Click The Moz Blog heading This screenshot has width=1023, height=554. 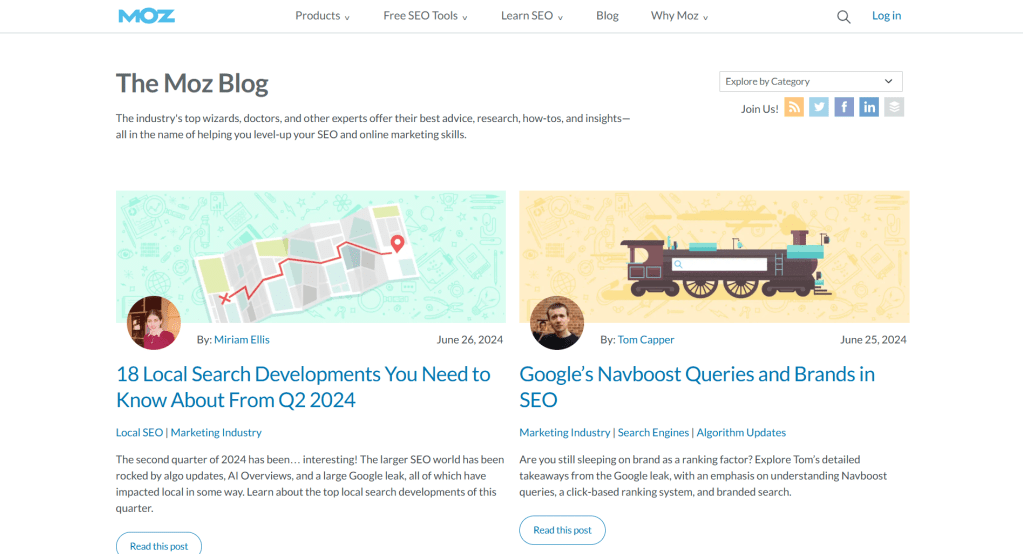click(x=192, y=84)
